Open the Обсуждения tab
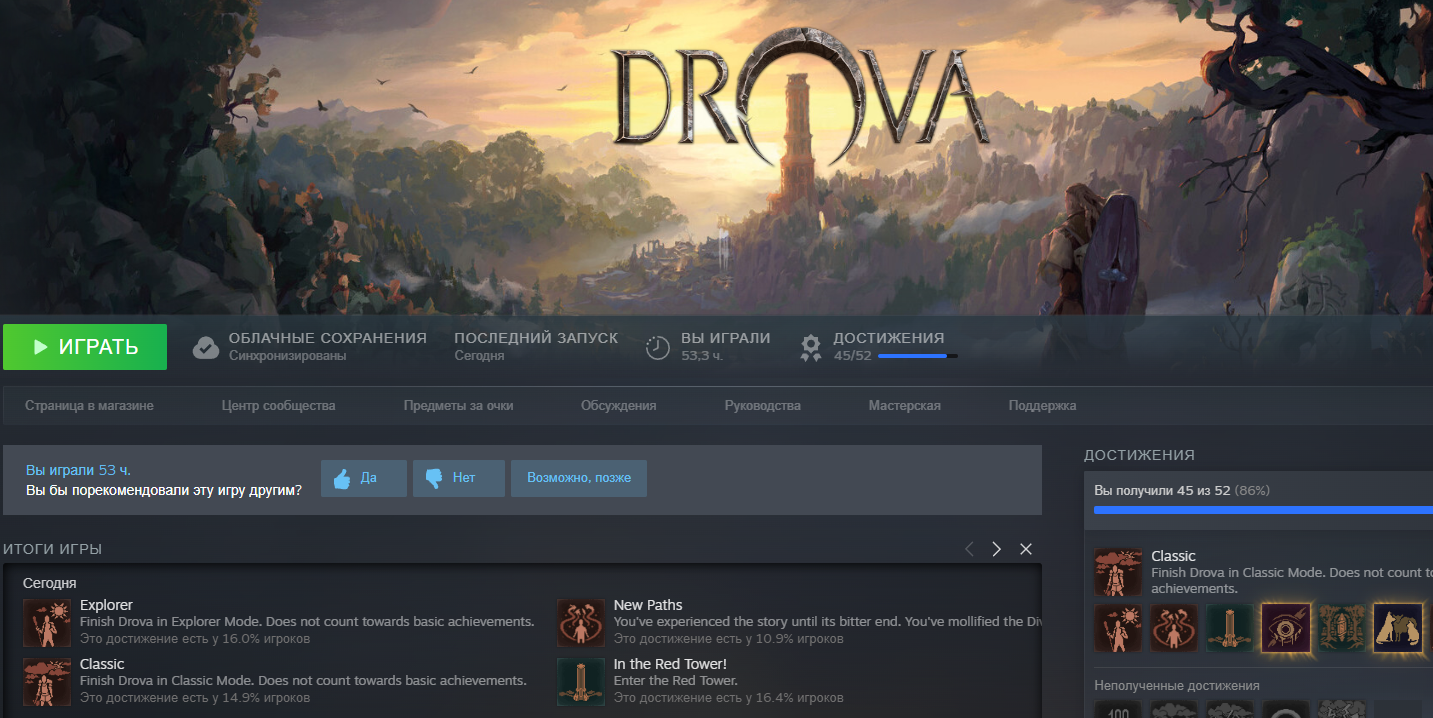The width and height of the screenshot is (1433, 718). coord(618,406)
